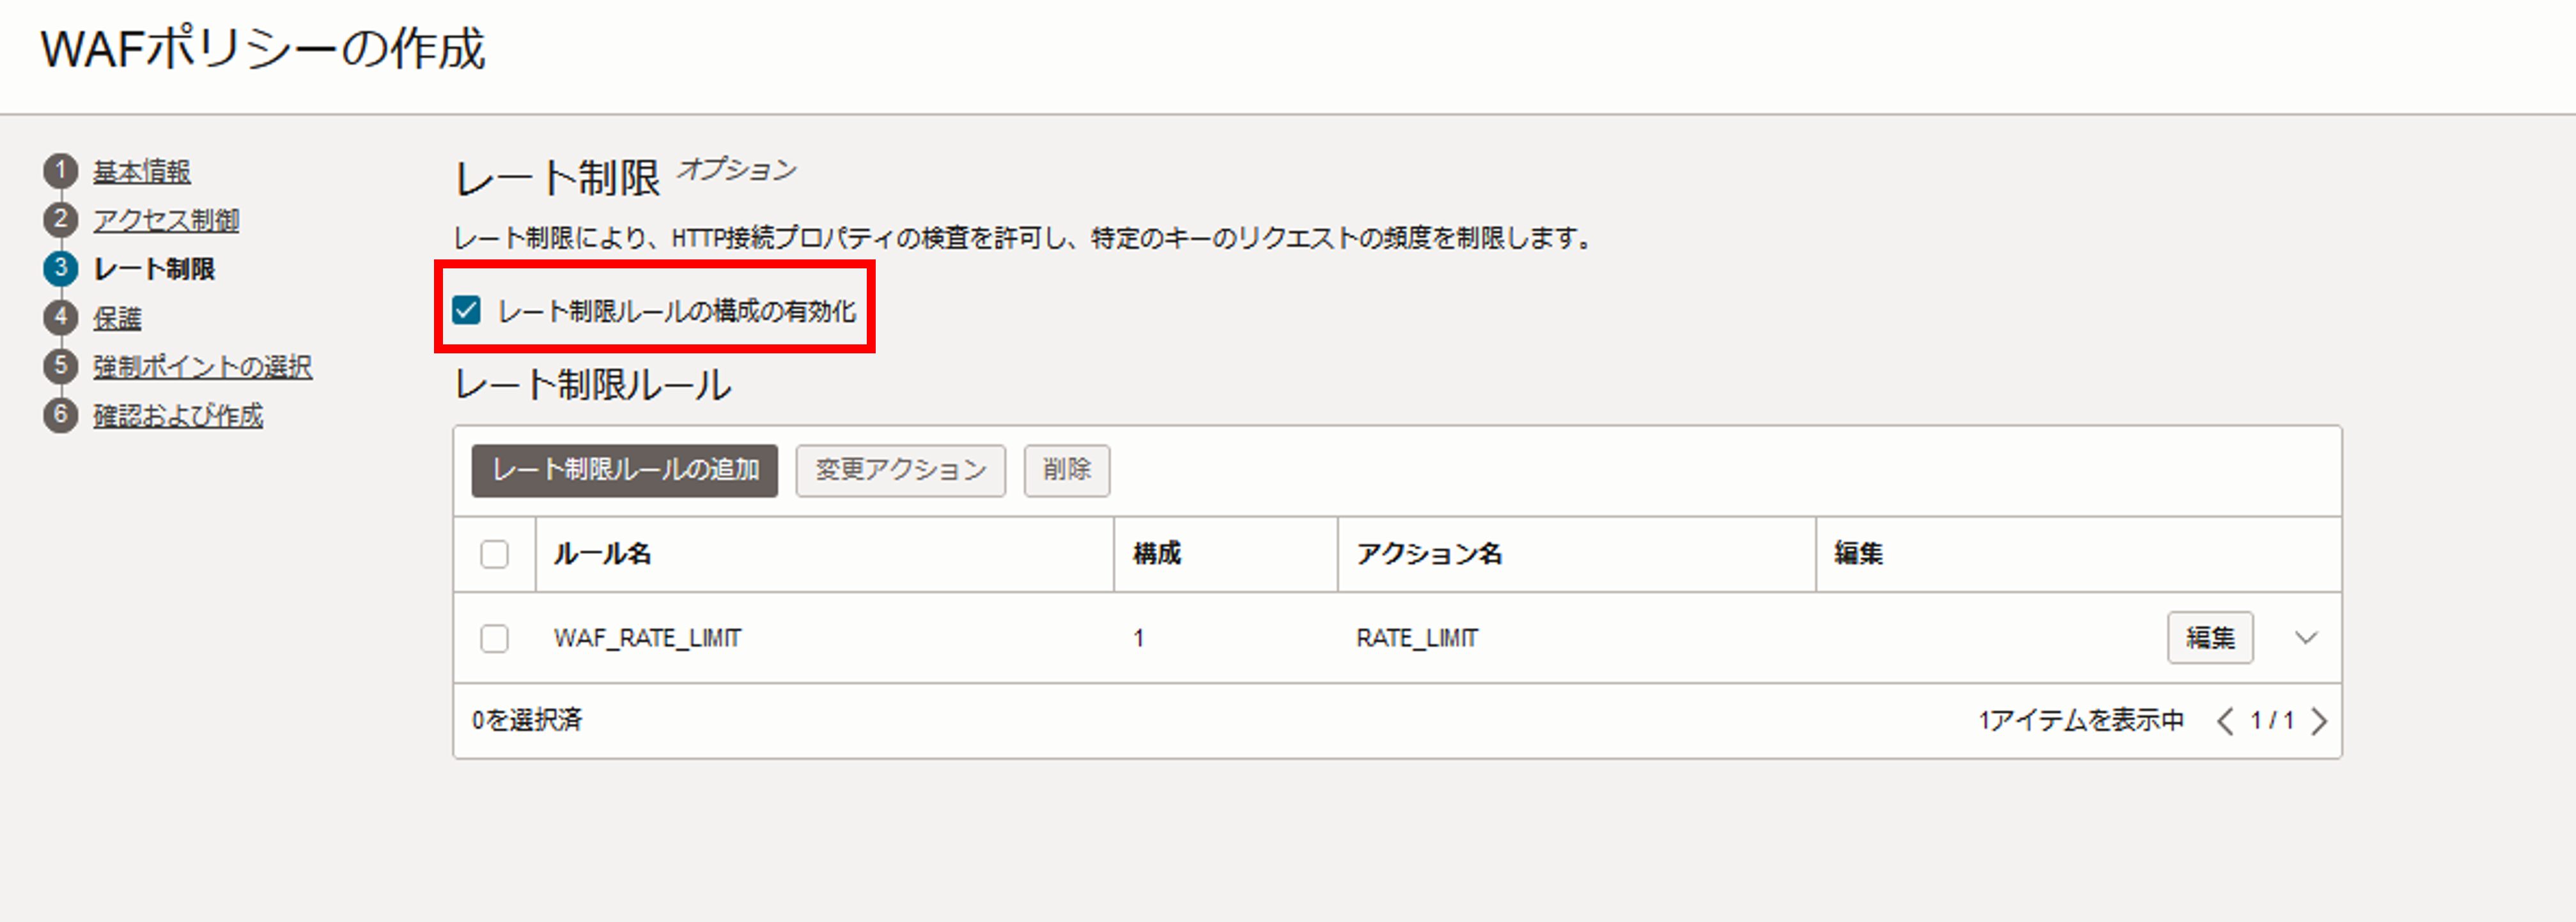
Task: Click step number 4 circle icon
Action: point(61,317)
